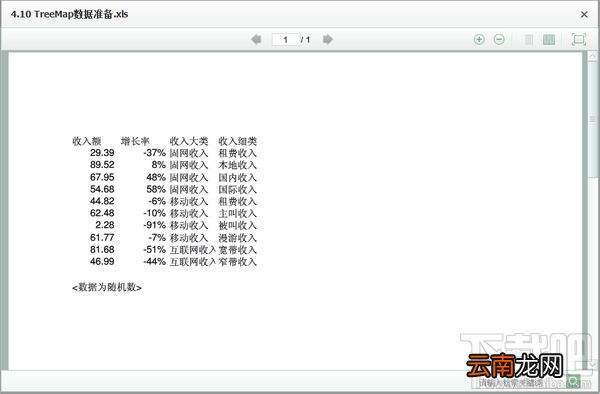Select the 增长率 header cell
The image size is (600, 394).
[135, 142]
